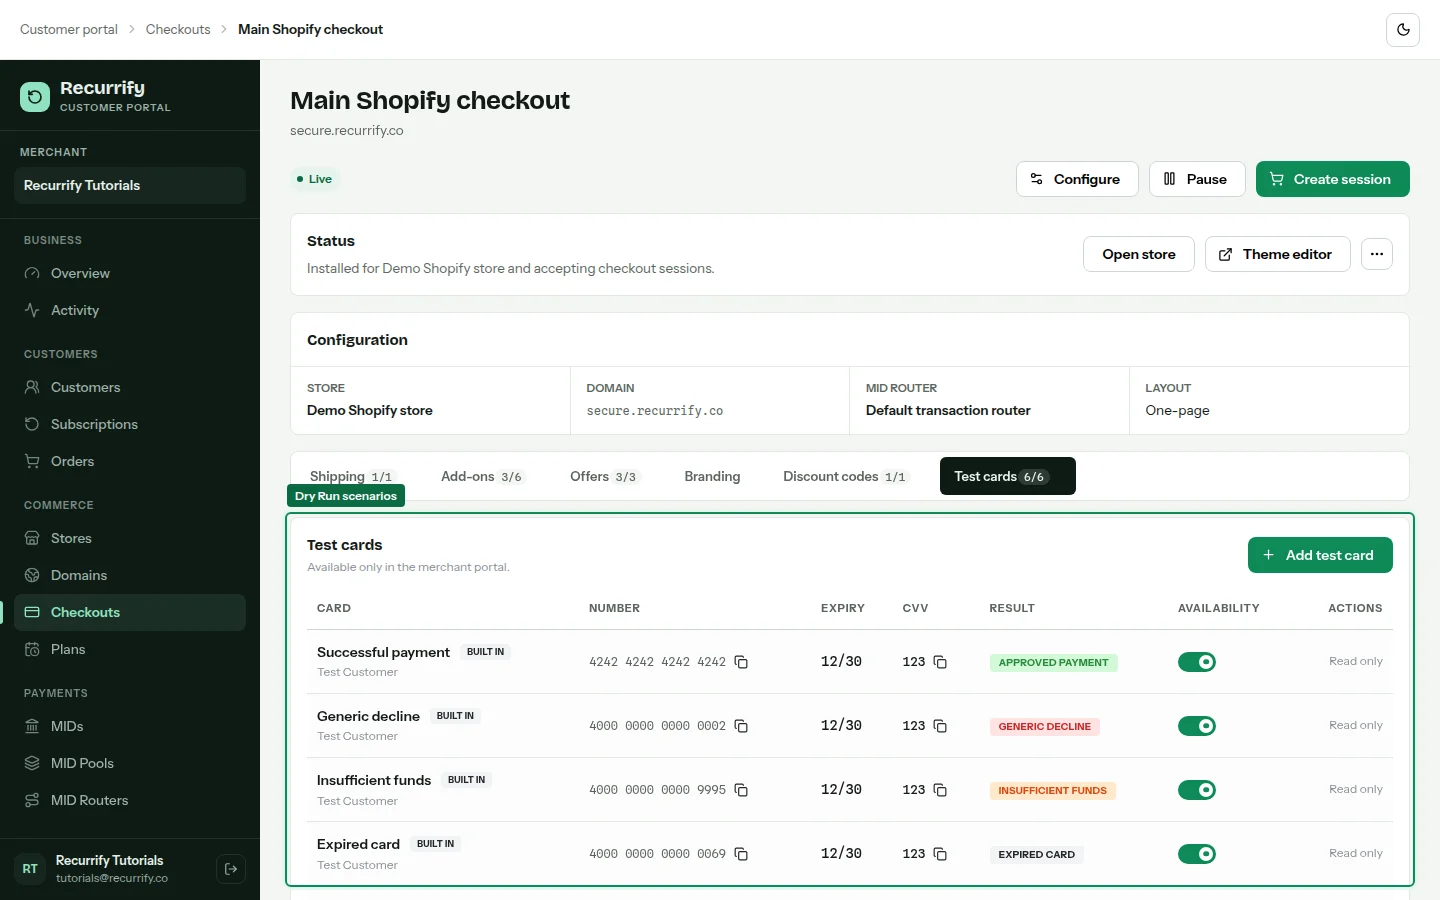Click the AVAILABILITY column header
The width and height of the screenshot is (1440, 900).
[x=1219, y=608]
